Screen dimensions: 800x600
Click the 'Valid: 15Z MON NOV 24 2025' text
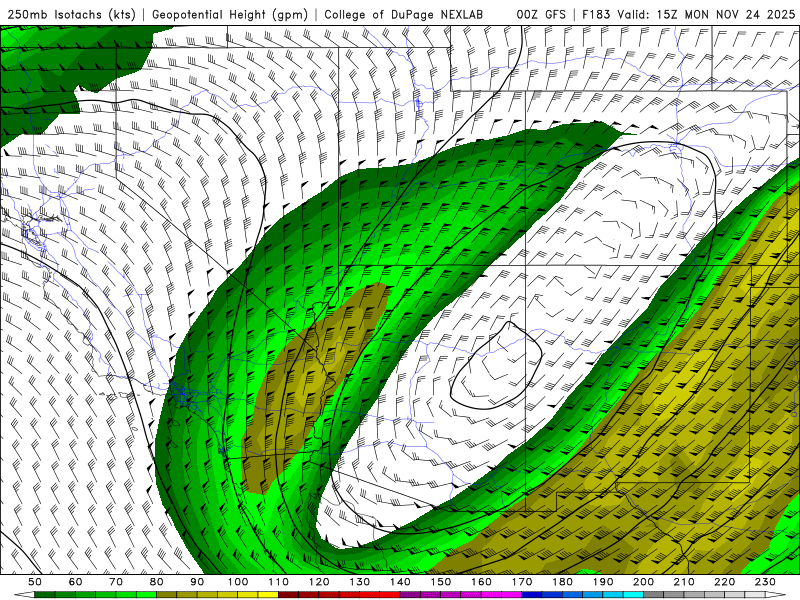coord(706,15)
